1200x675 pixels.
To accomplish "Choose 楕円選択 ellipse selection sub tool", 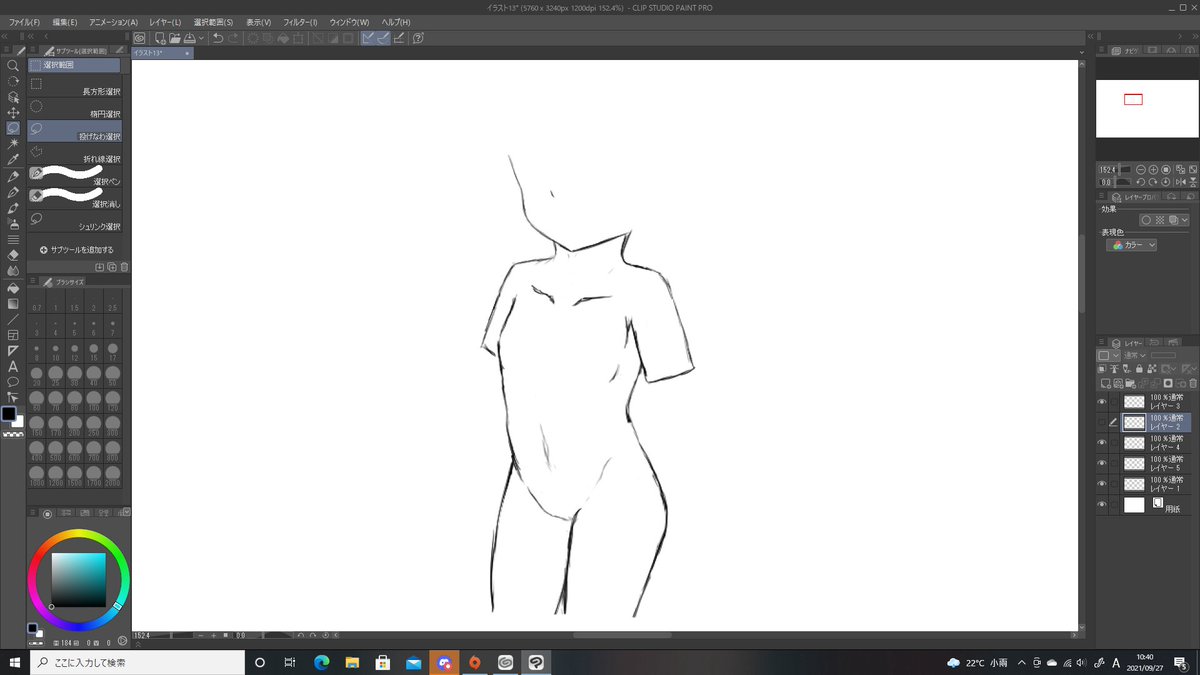I will pyautogui.click(x=75, y=109).
